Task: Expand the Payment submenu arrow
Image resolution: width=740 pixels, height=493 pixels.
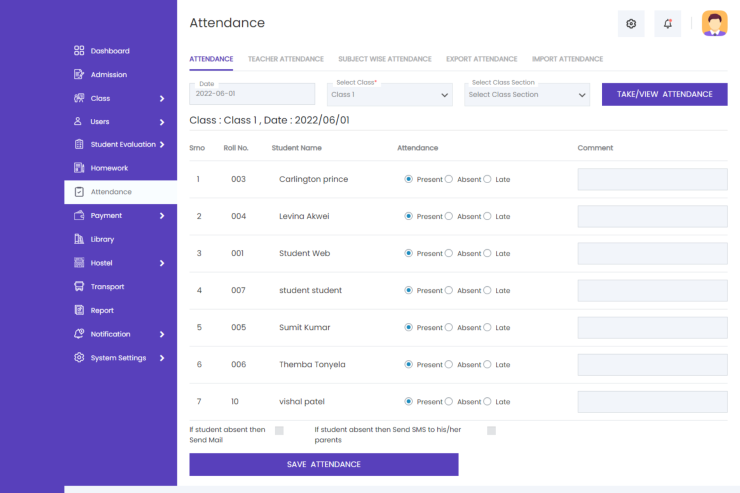Action: (162, 216)
